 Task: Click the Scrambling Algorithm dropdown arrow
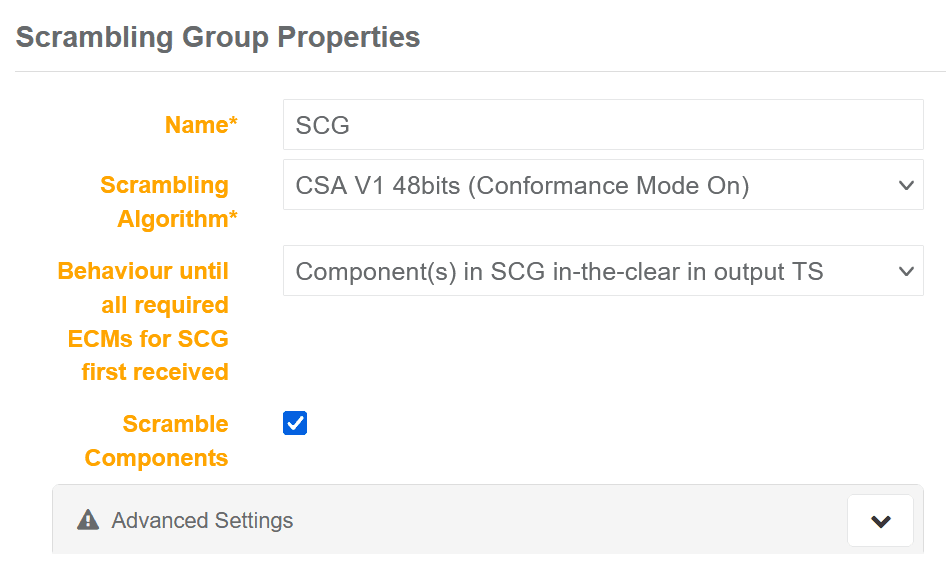pos(906,186)
